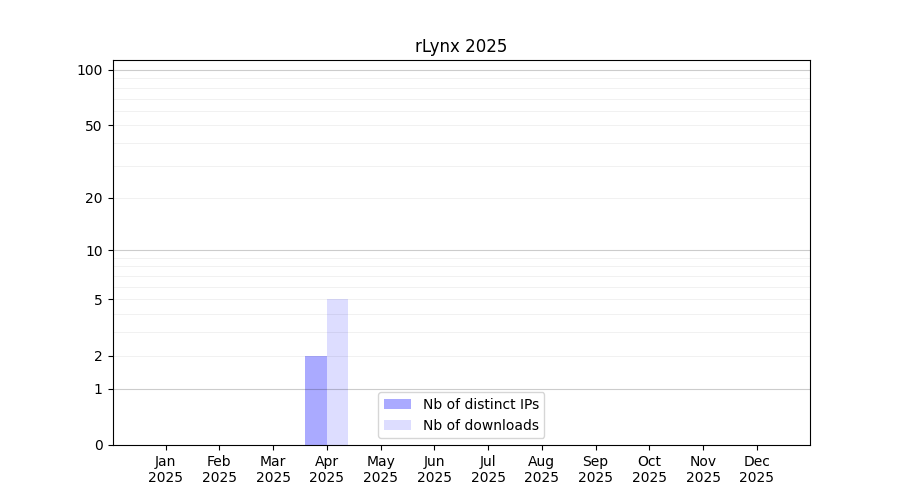900x500 pixels.
Task: Click the 'Aug 2025' x-axis label
Action: point(542,469)
